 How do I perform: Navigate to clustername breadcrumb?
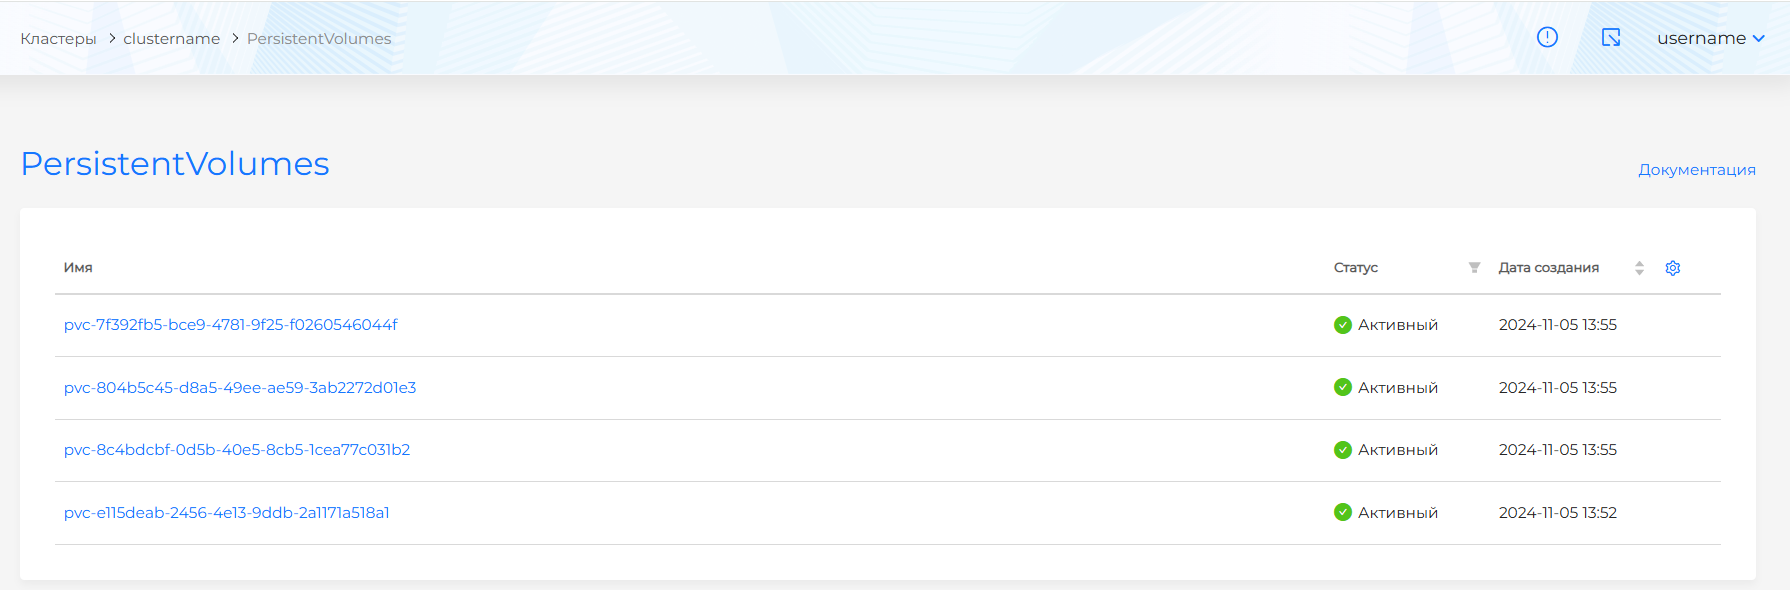pyautogui.click(x=171, y=39)
